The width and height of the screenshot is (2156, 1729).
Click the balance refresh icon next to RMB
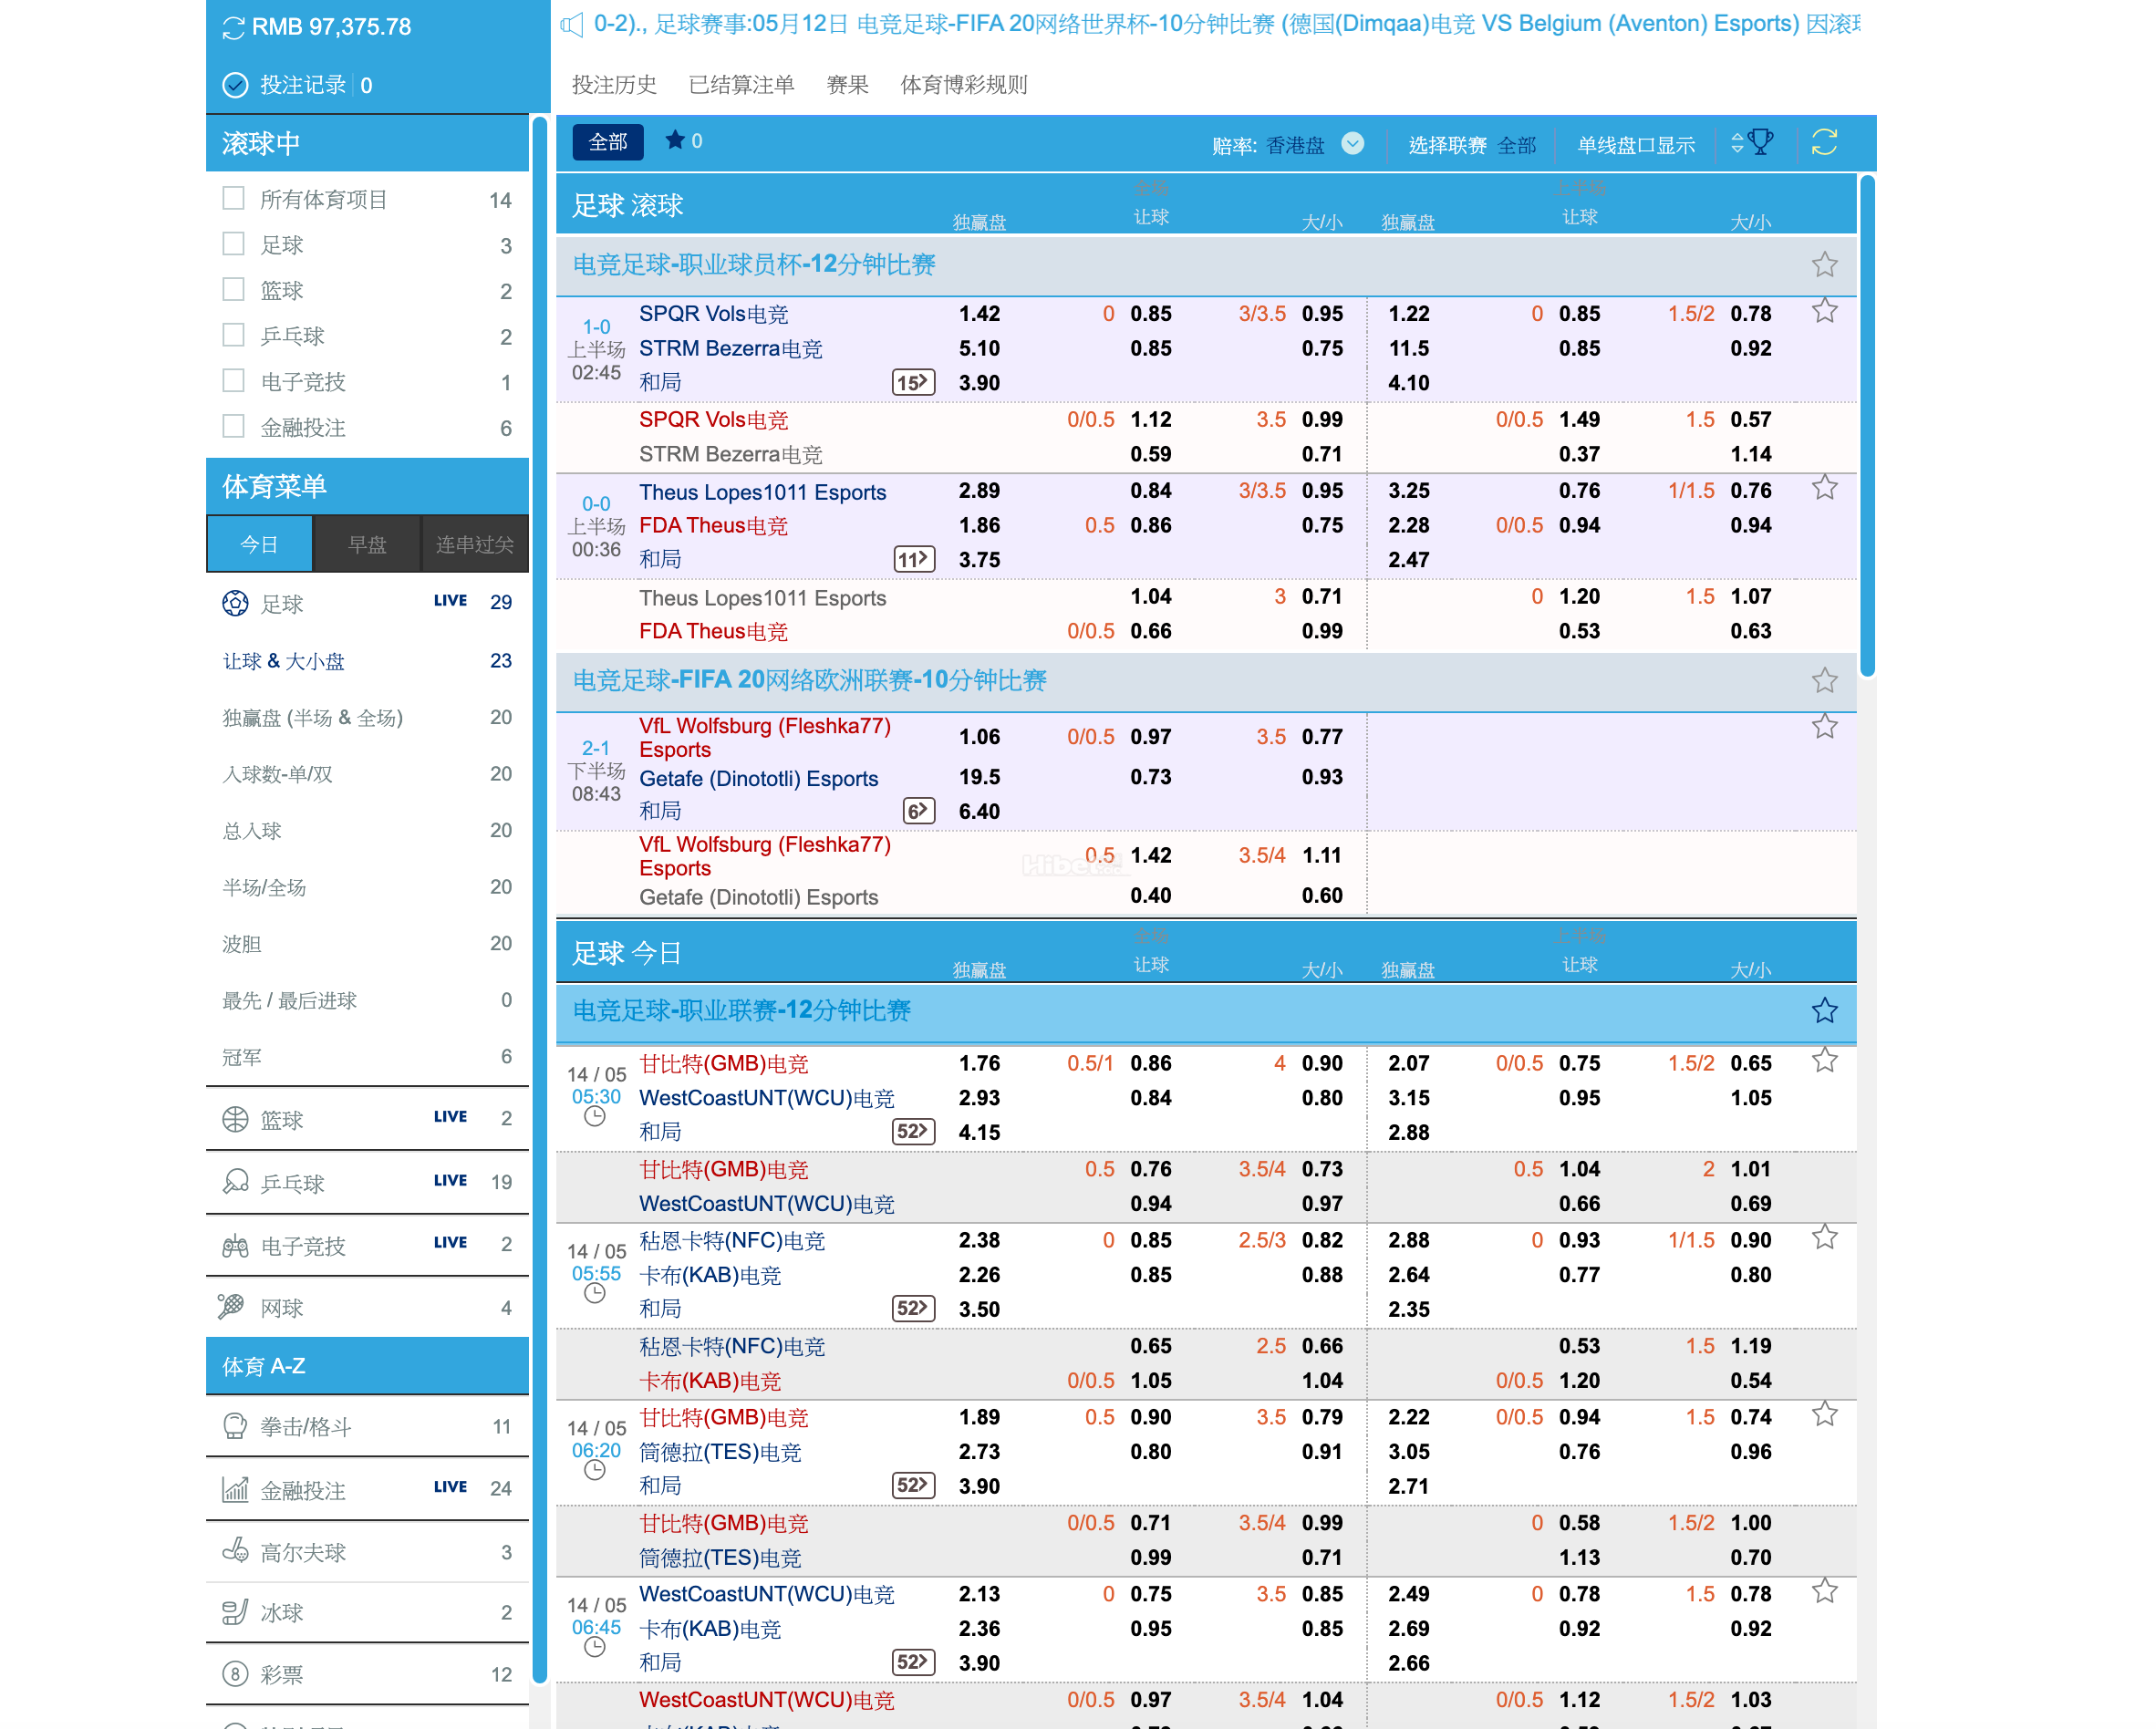pyautogui.click(x=233, y=28)
